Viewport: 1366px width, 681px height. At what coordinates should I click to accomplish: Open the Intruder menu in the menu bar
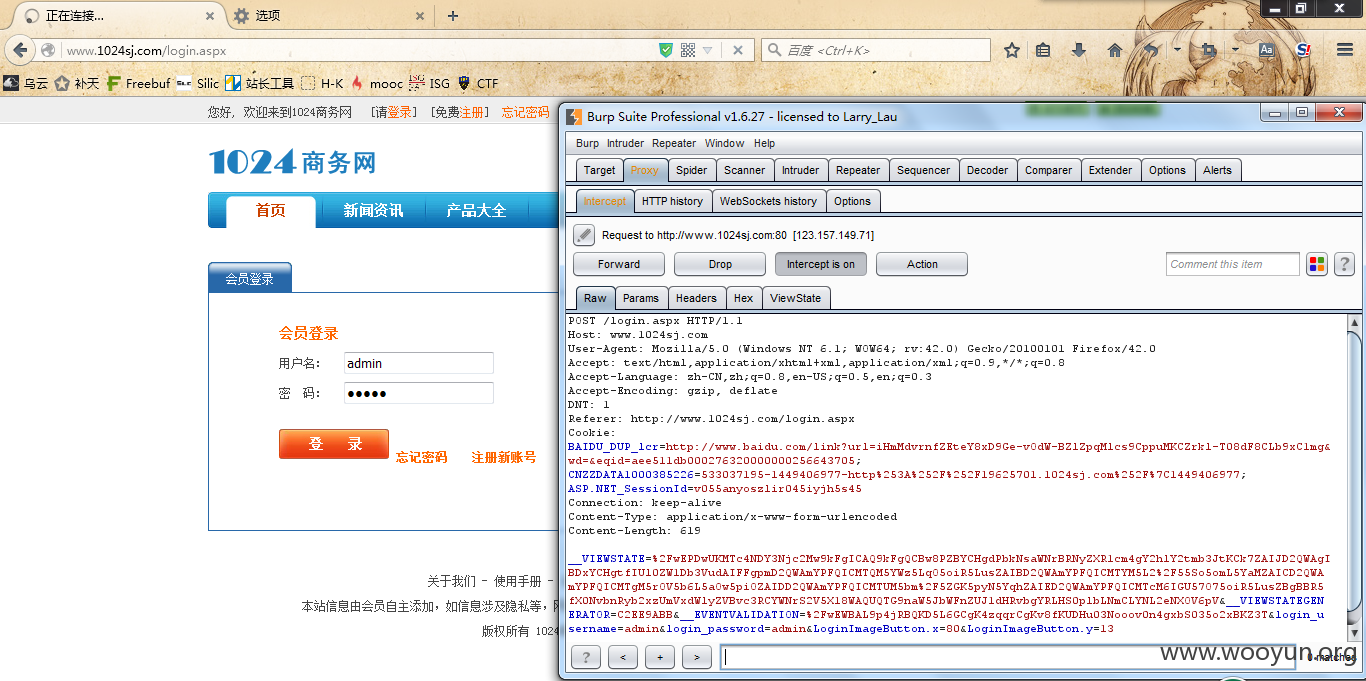coord(625,143)
